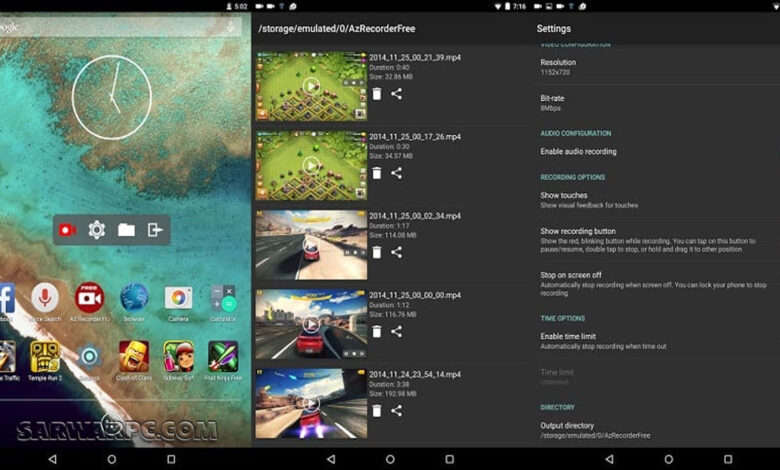The height and width of the screenshot is (470, 780).
Task: Play thumbnail of 2014_11_25_00_21_39.mp4
Action: pyautogui.click(x=311, y=86)
